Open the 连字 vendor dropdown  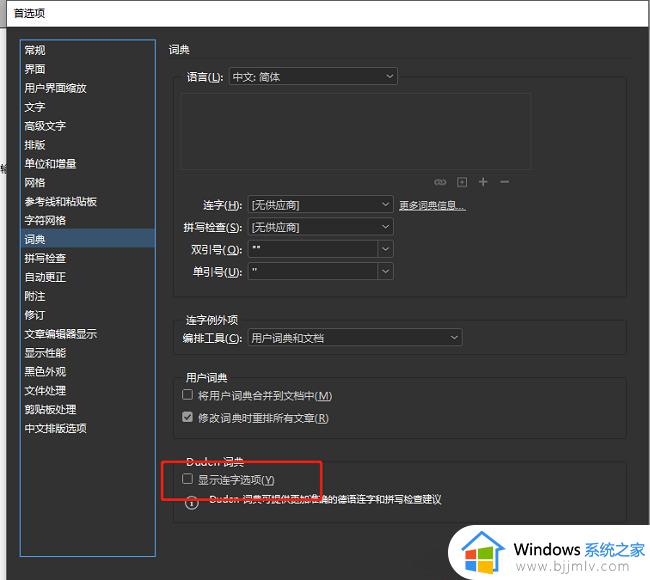(x=320, y=204)
